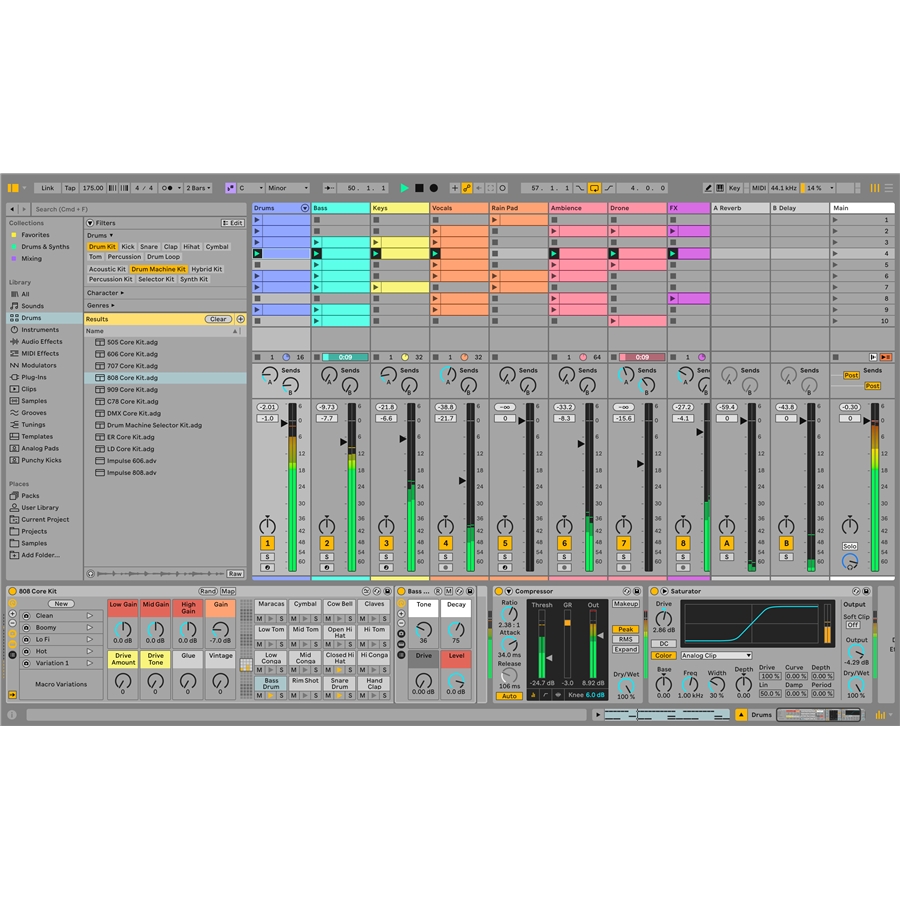
Task: Toggle the Compressor device on/off
Action: (x=508, y=591)
